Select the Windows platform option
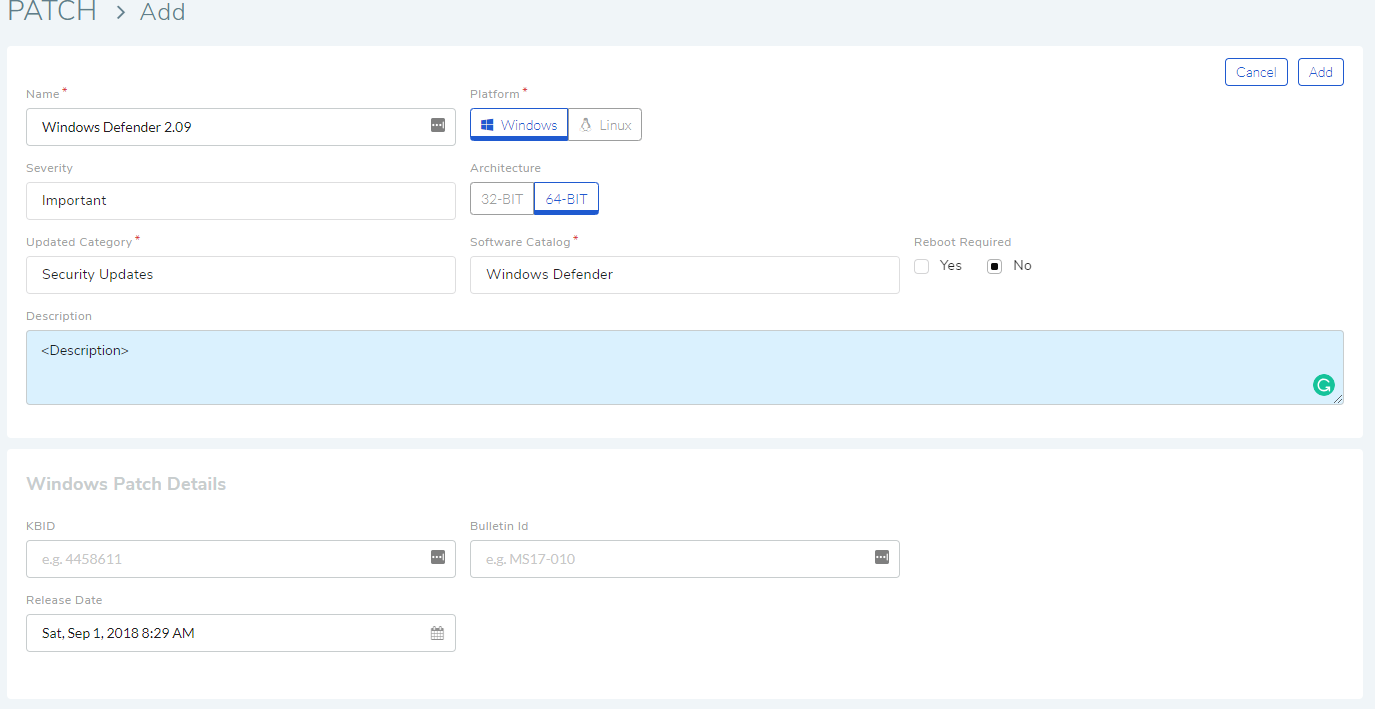 pyautogui.click(x=519, y=125)
